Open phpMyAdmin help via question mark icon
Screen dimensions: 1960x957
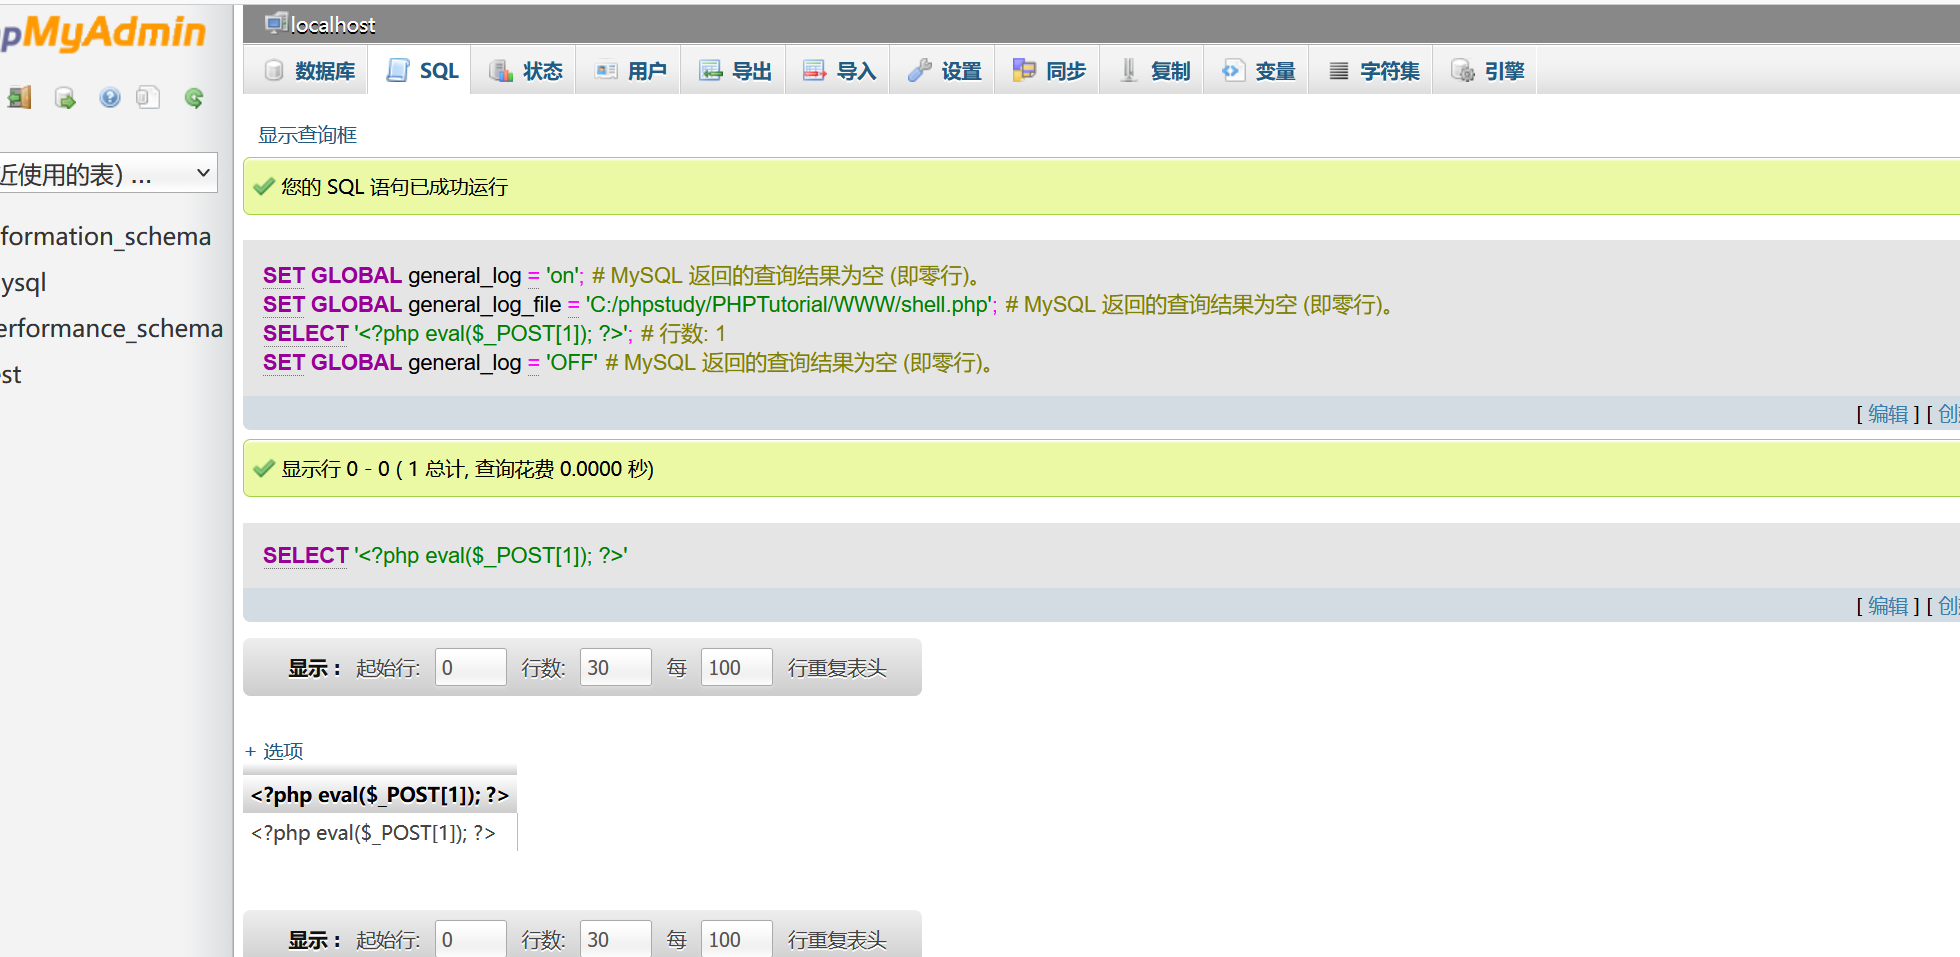109,97
